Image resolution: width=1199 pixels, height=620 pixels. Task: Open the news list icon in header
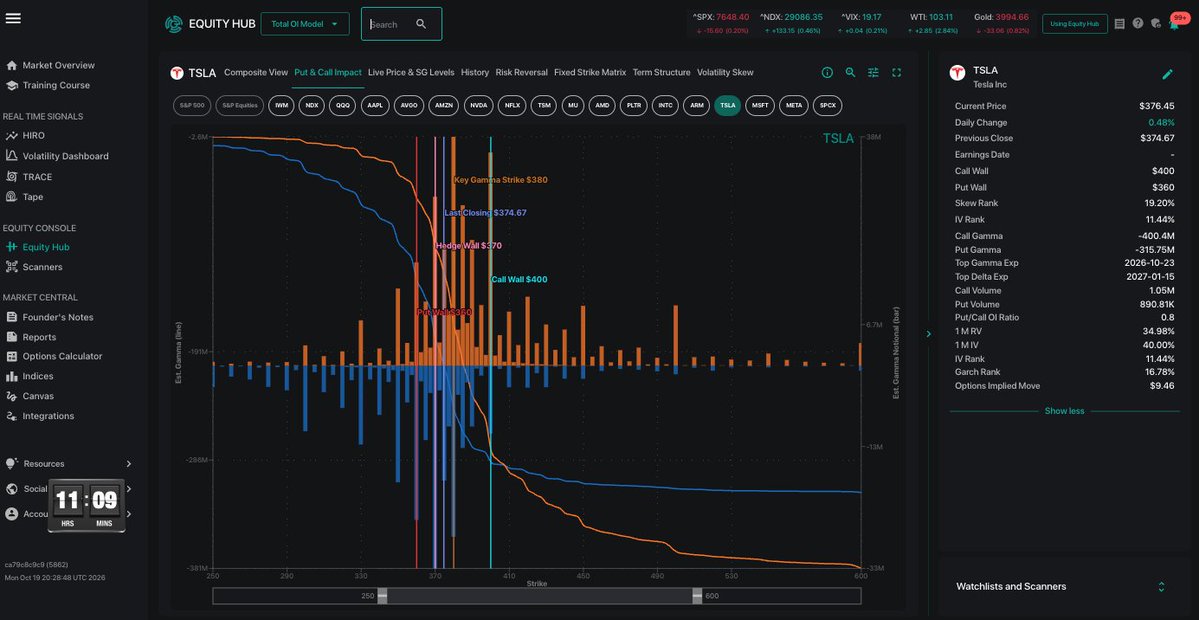pyautogui.click(x=1119, y=24)
